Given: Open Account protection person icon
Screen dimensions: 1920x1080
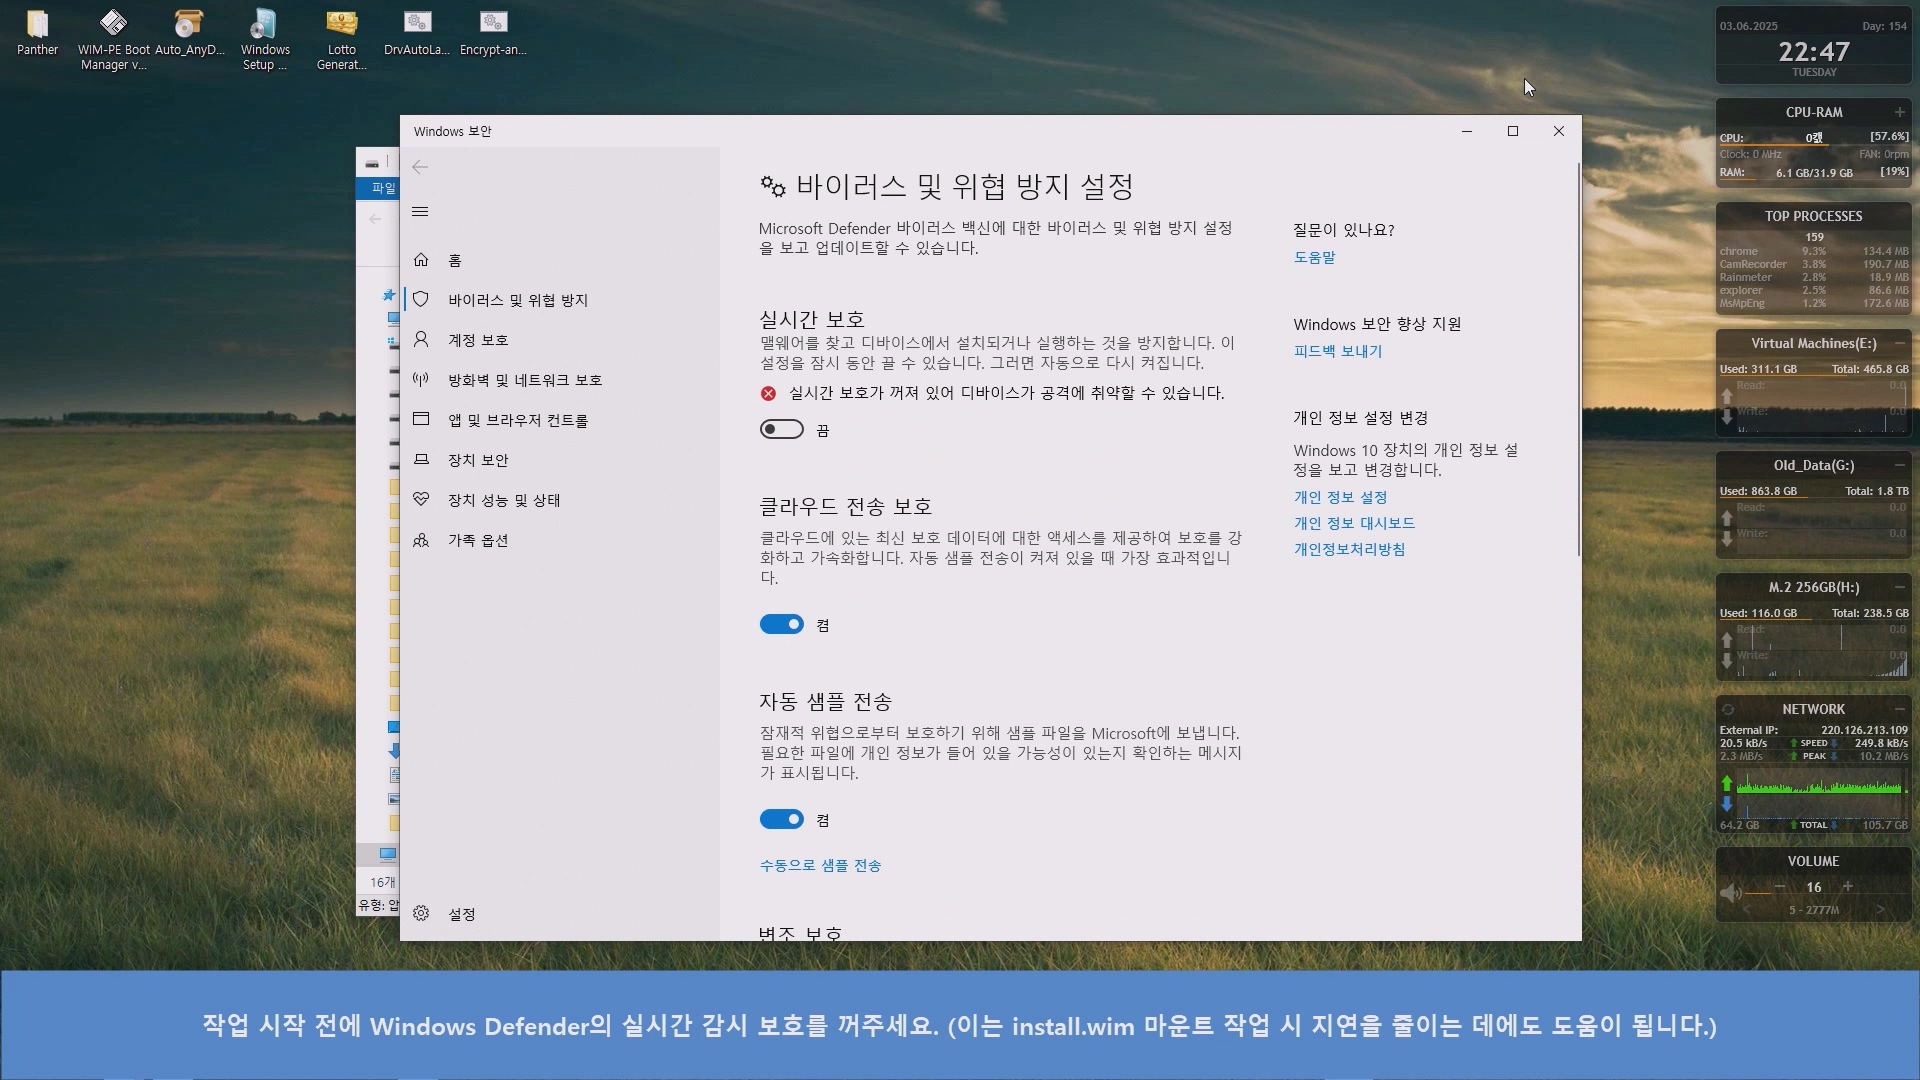Looking at the screenshot, I should pyautogui.click(x=421, y=340).
